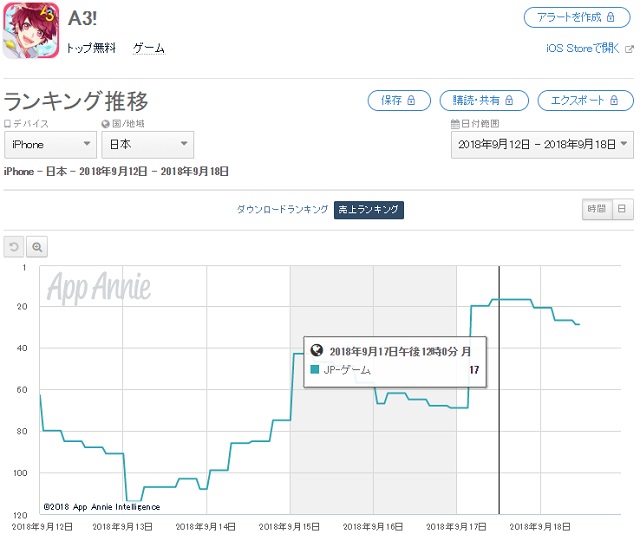Toggle to 時間 hourly view

tap(596, 209)
